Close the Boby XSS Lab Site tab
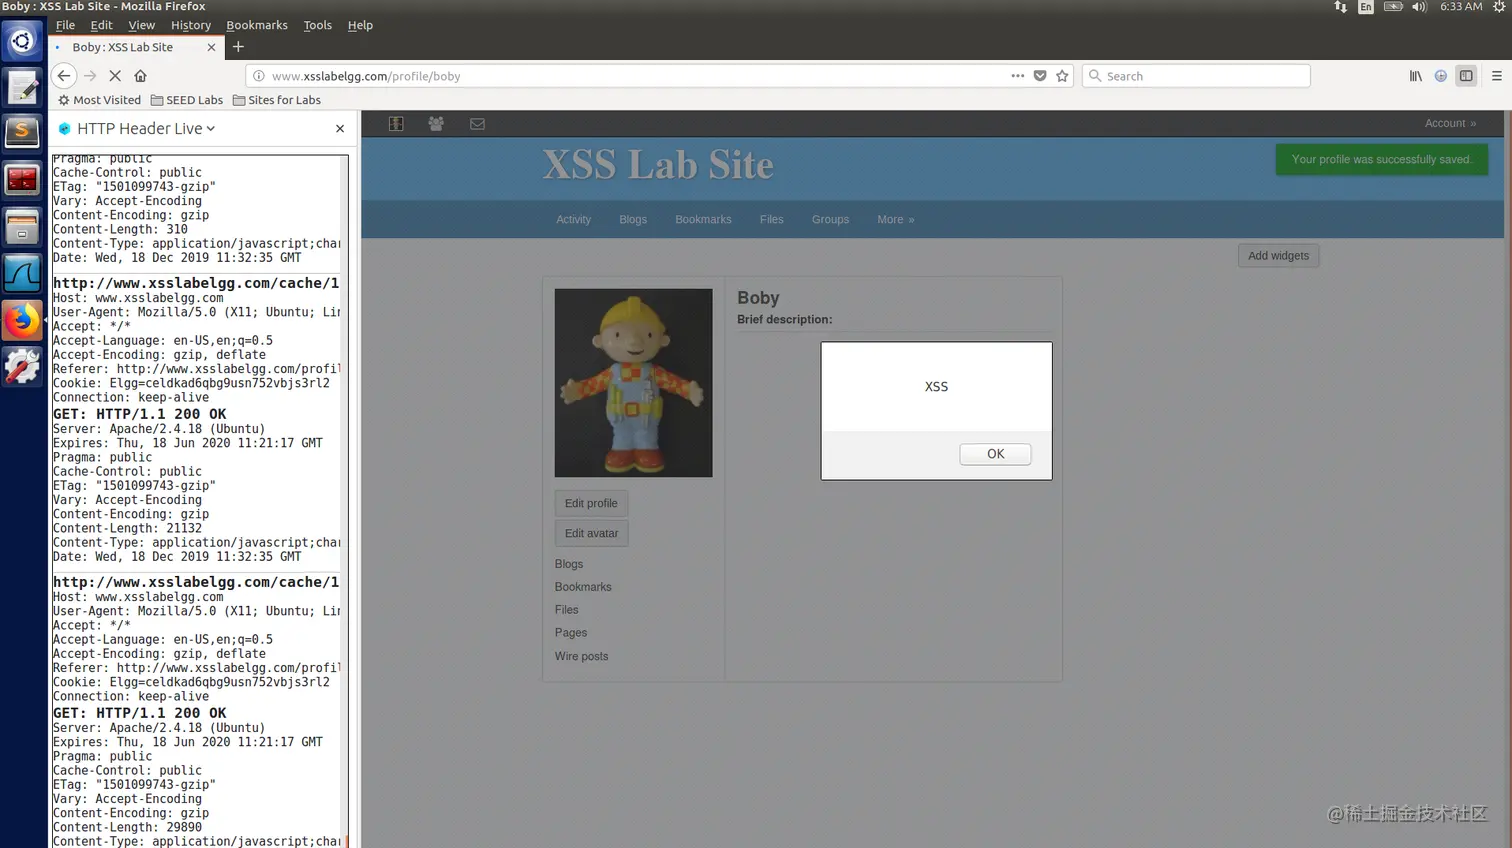The image size is (1512, 848). [211, 47]
